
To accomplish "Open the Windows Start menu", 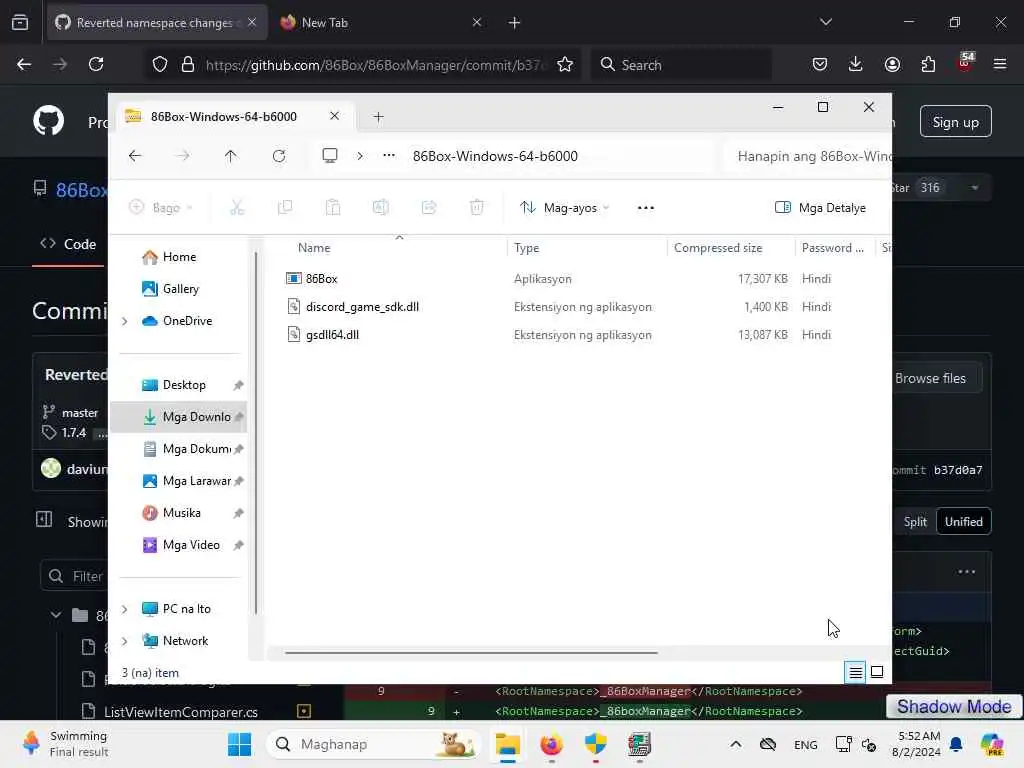I will coord(240,744).
